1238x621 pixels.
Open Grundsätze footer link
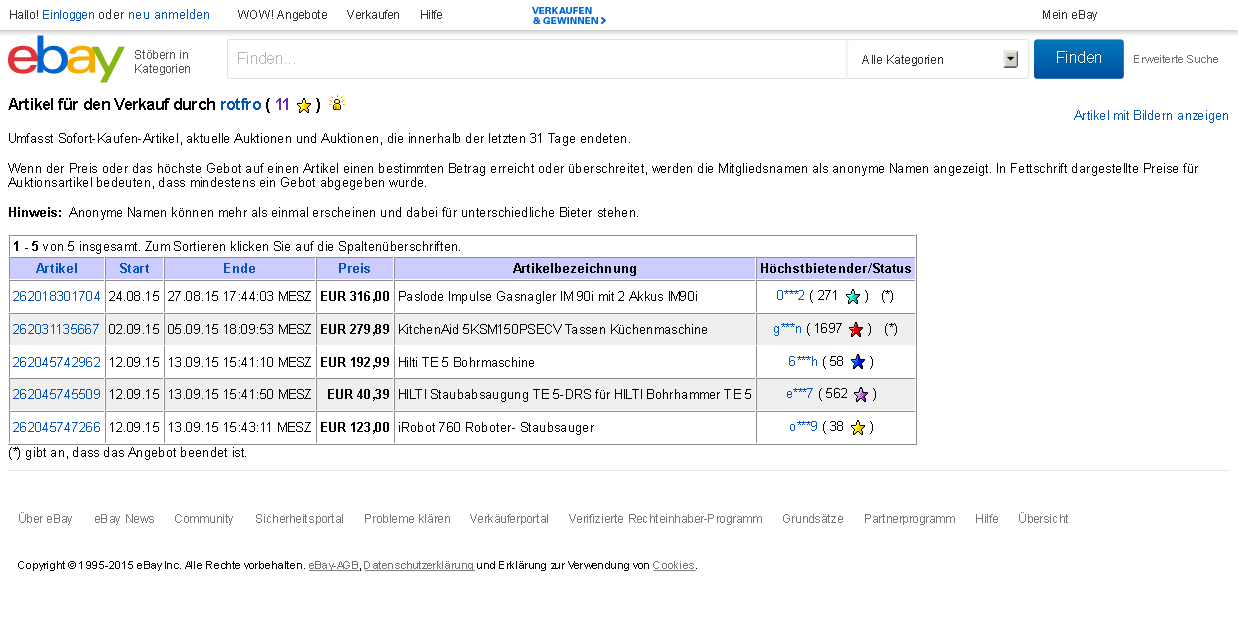(813, 519)
